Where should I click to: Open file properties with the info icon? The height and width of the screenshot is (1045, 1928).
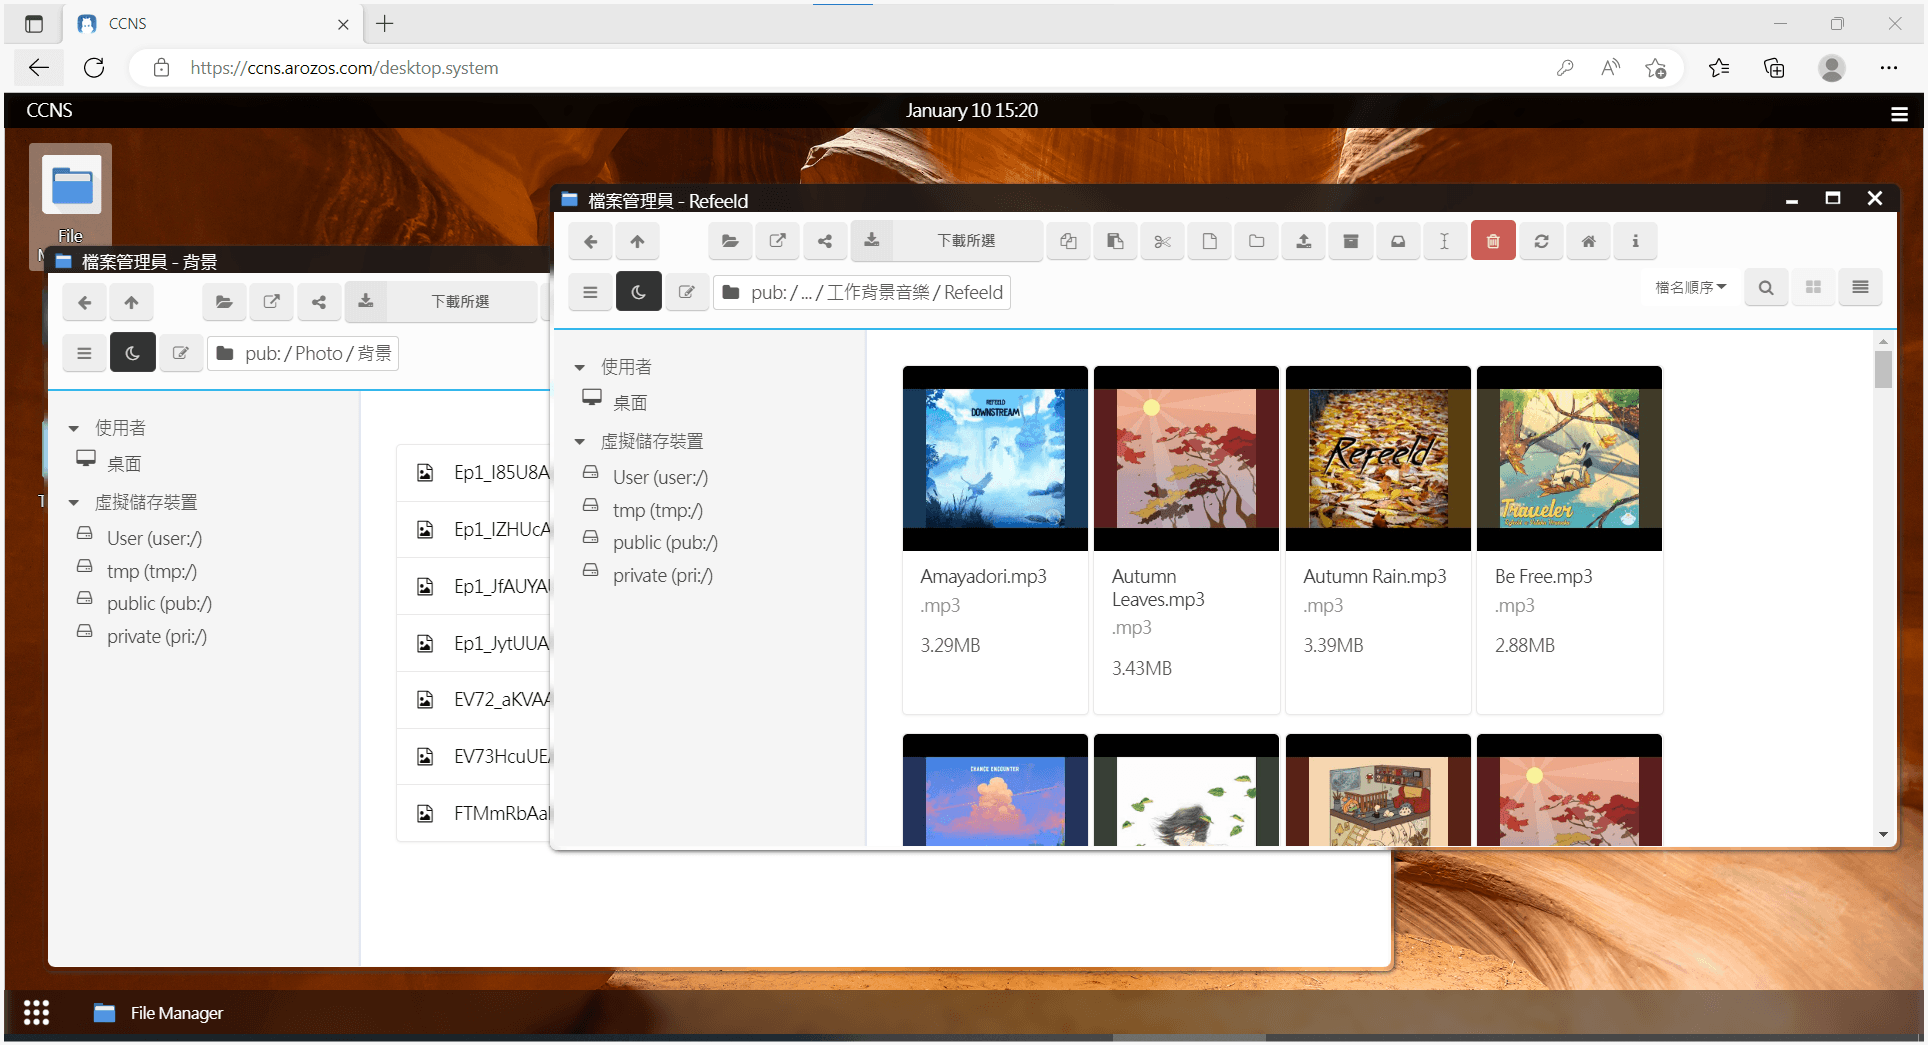point(1635,241)
